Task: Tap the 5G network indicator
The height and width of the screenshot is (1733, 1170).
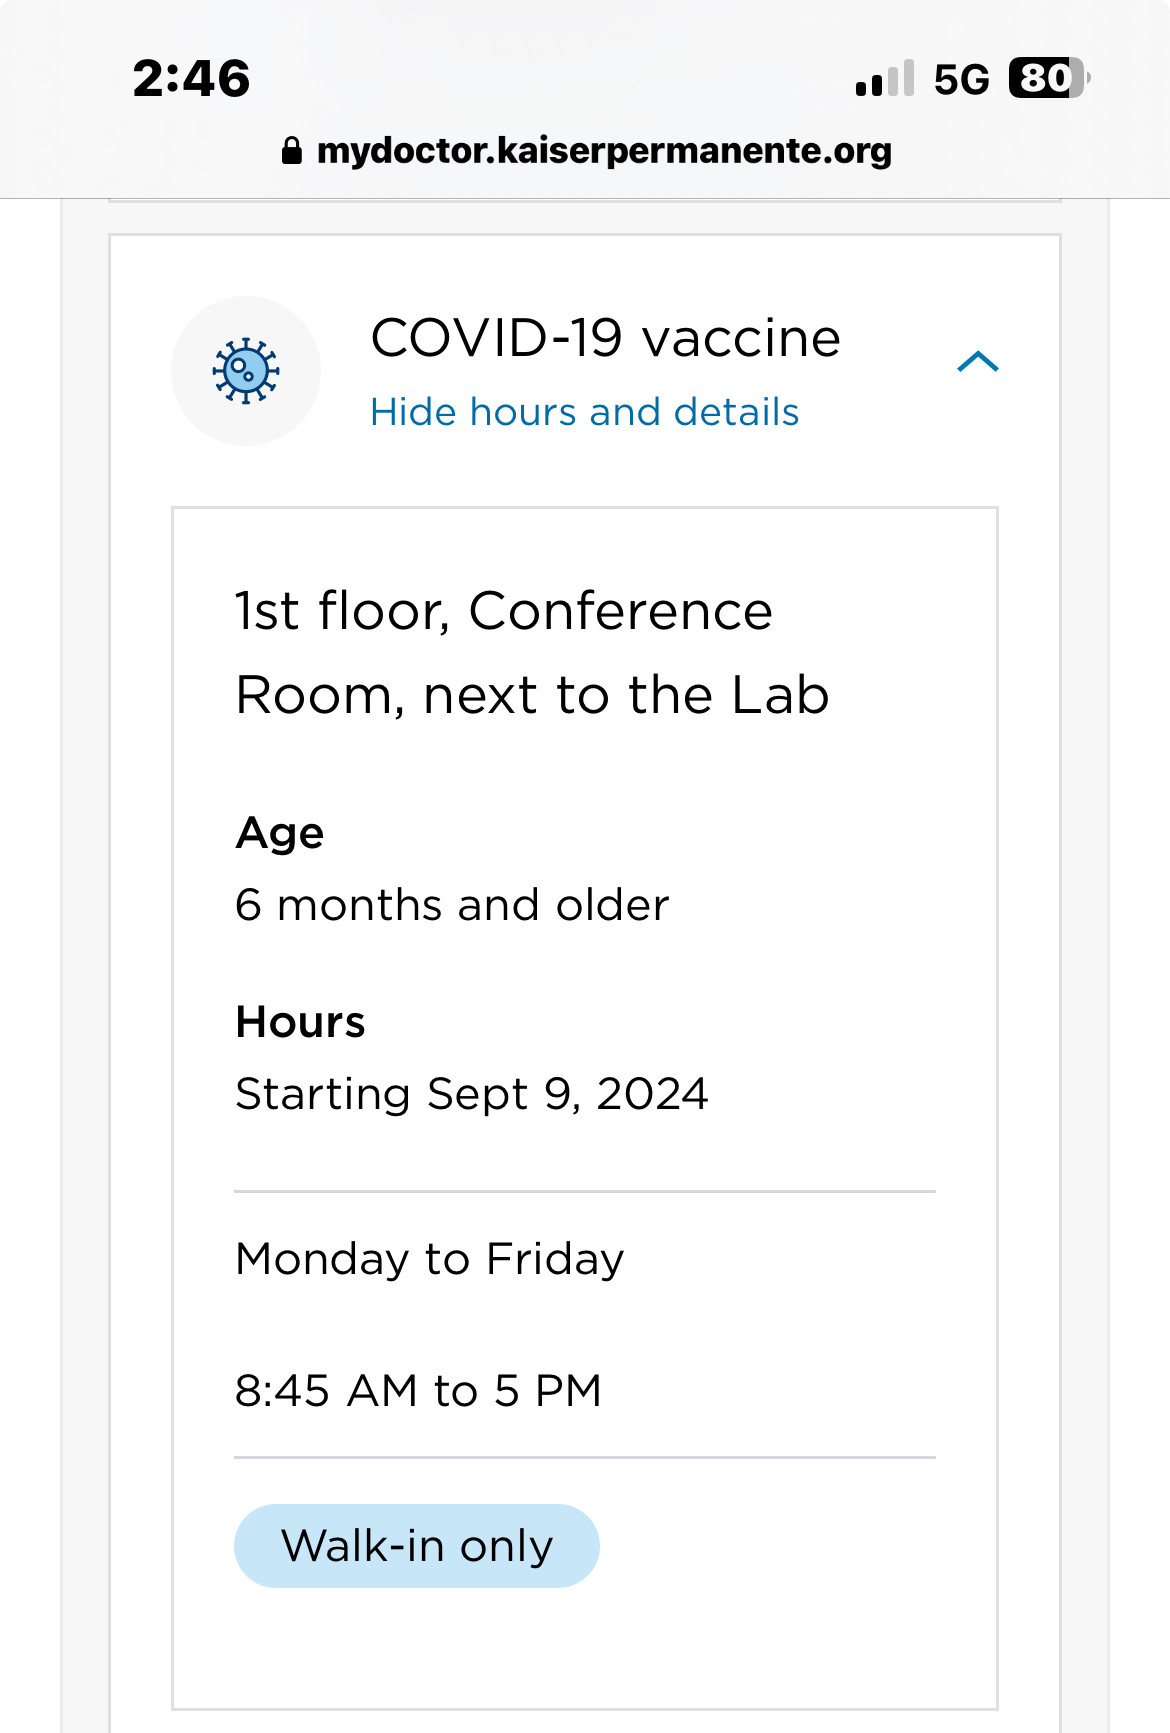Action: (961, 79)
